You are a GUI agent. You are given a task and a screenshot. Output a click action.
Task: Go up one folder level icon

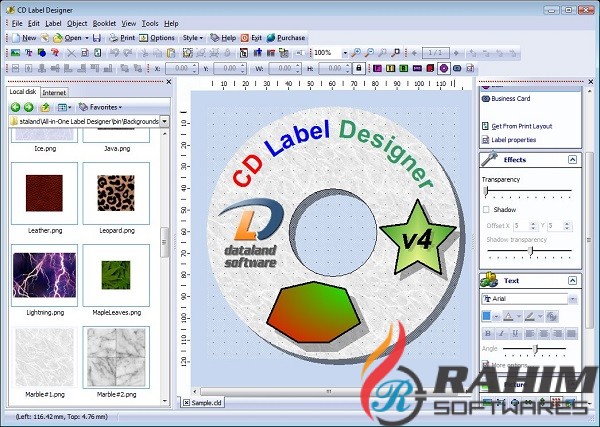coord(45,108)
